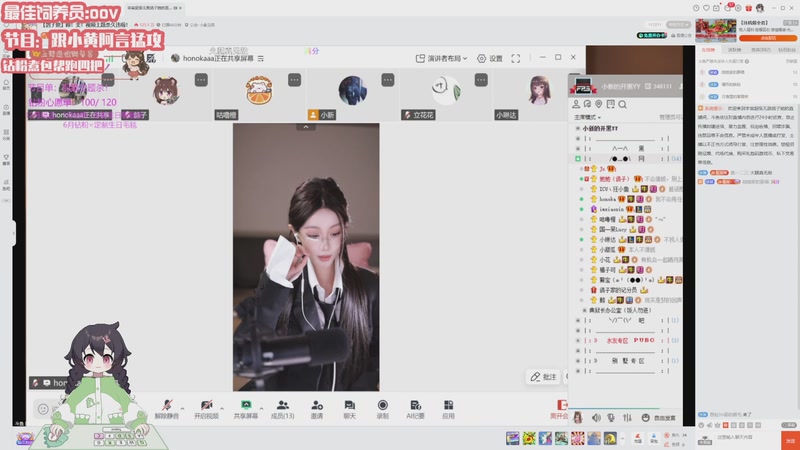This screenshot has width=800, height=450.
Task: Open the meeting Chat panel
Action: [x=349, y=409]
